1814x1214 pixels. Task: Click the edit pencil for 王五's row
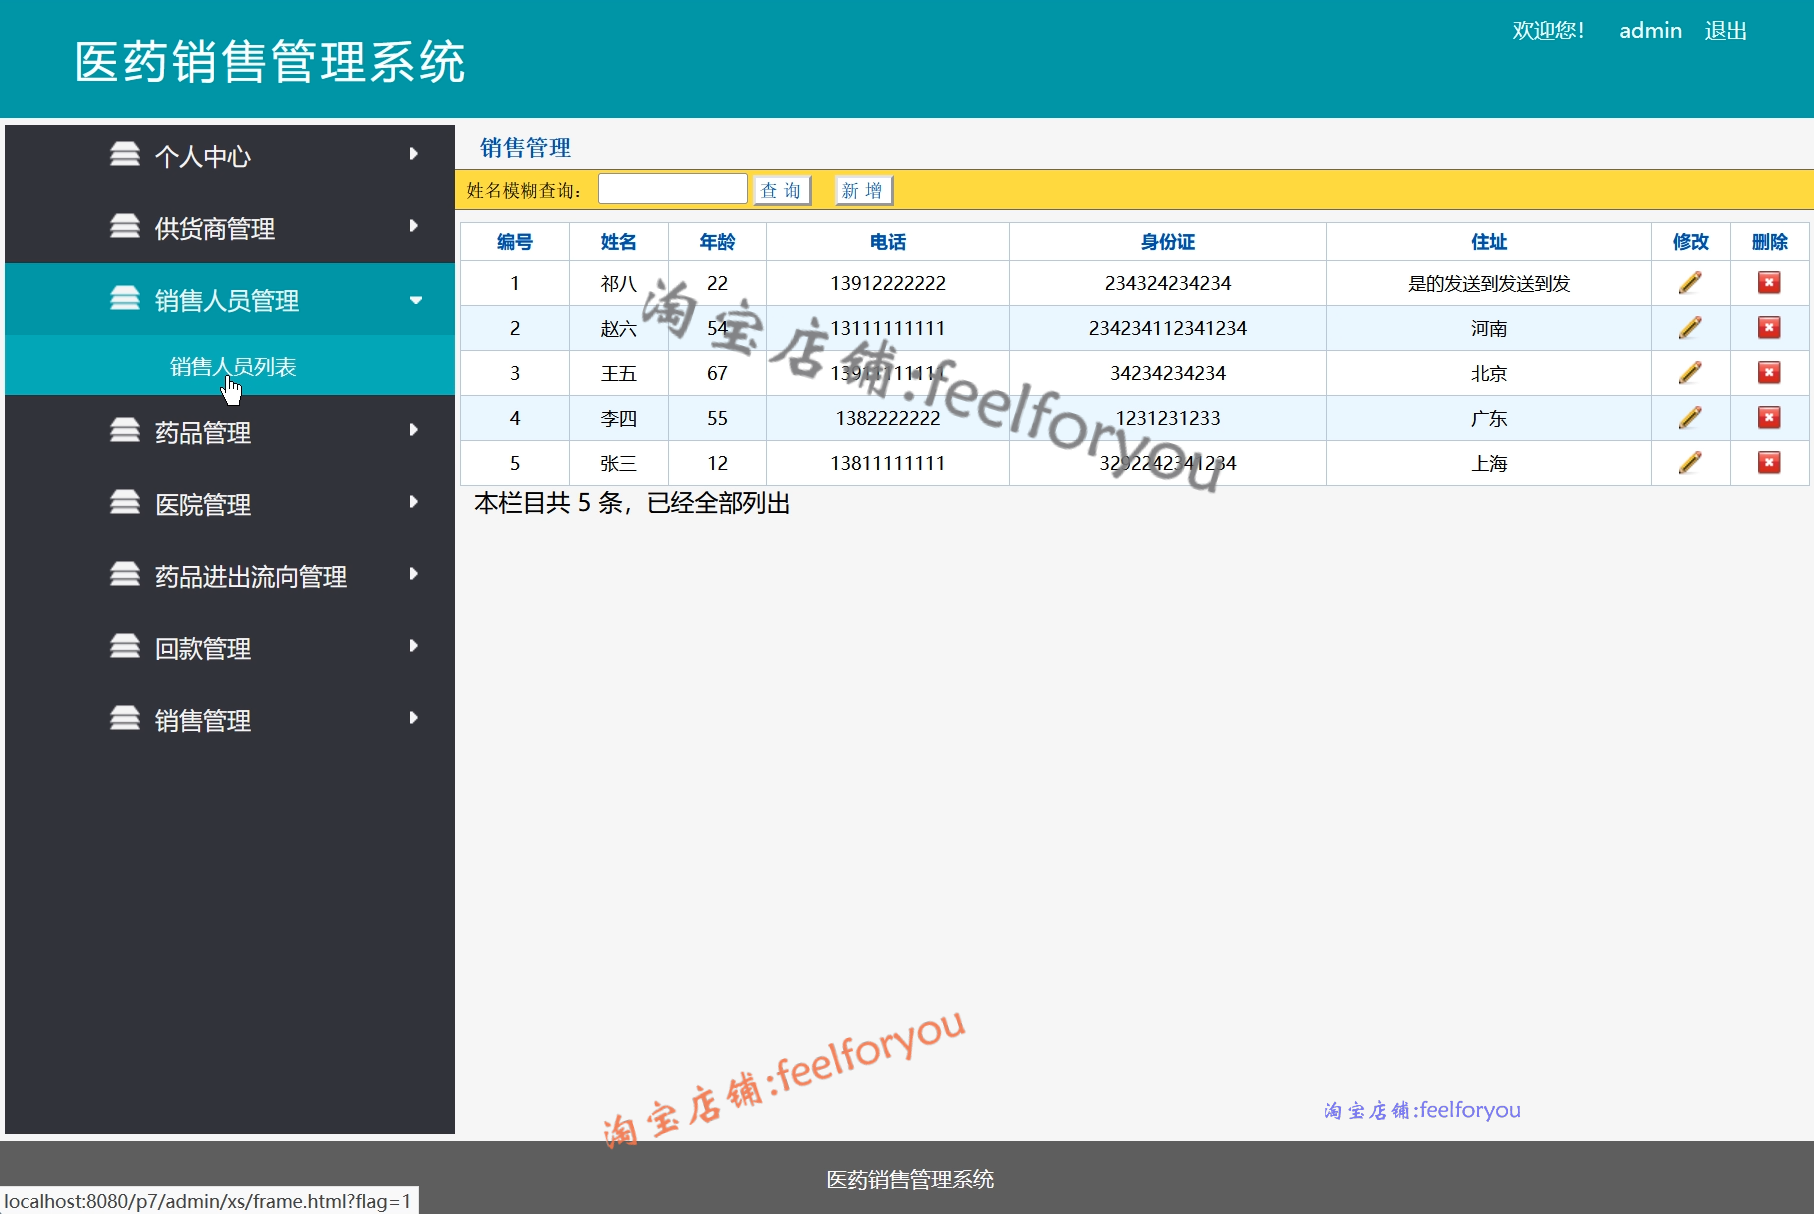point(1690,373)
